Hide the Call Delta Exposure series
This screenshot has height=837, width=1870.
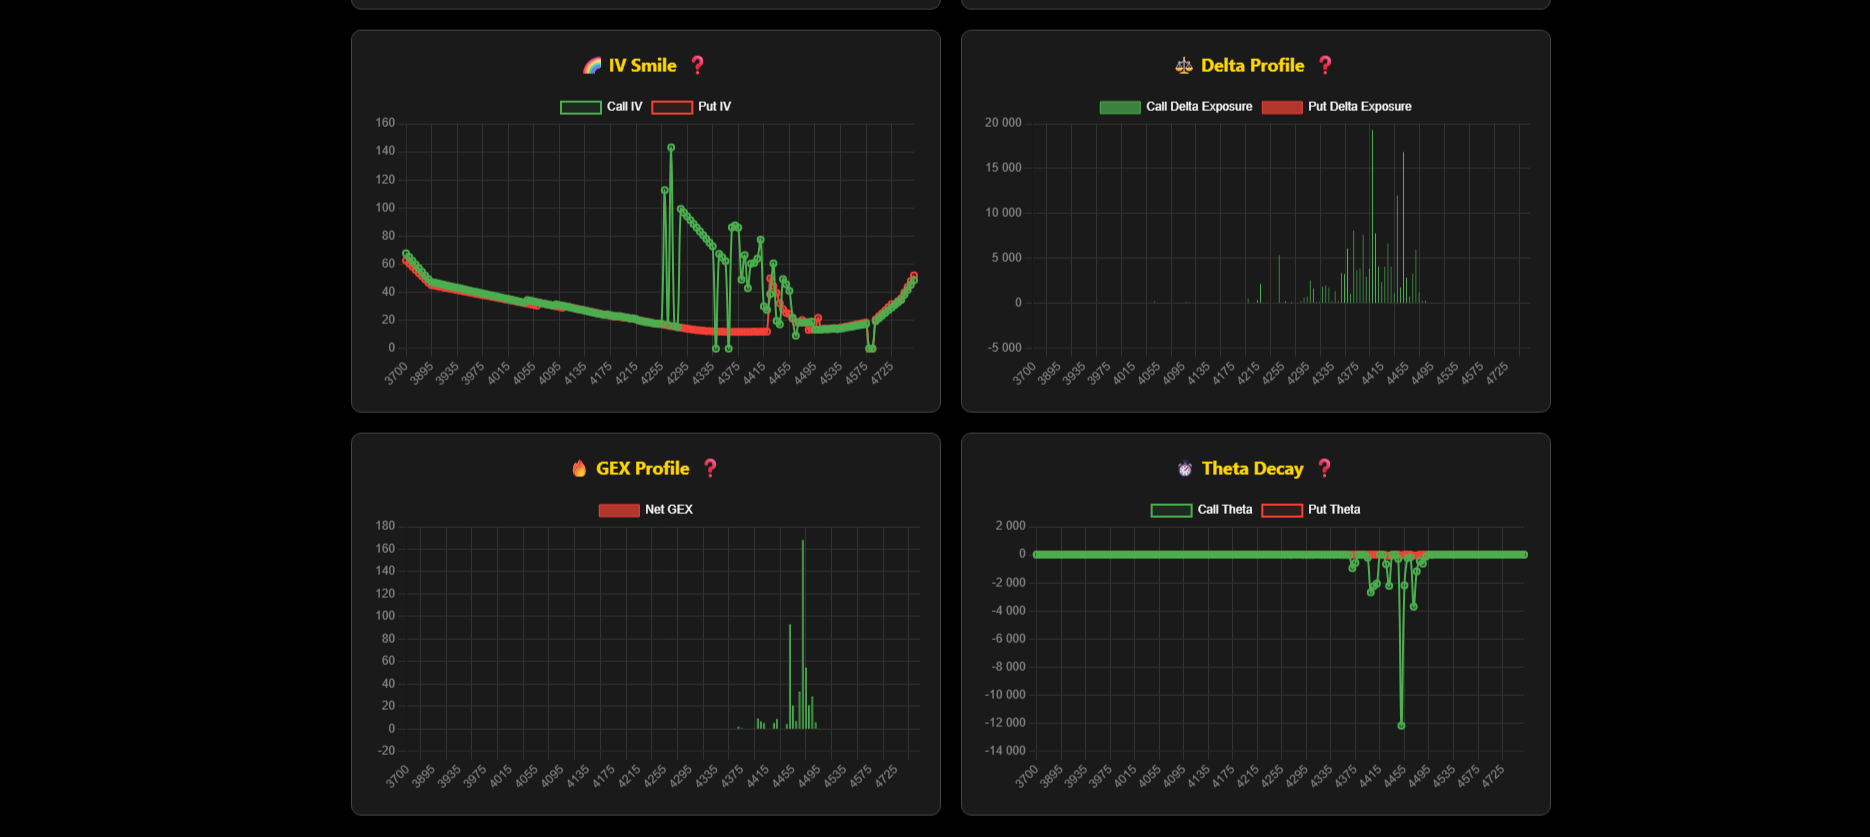pos(1176,107)
